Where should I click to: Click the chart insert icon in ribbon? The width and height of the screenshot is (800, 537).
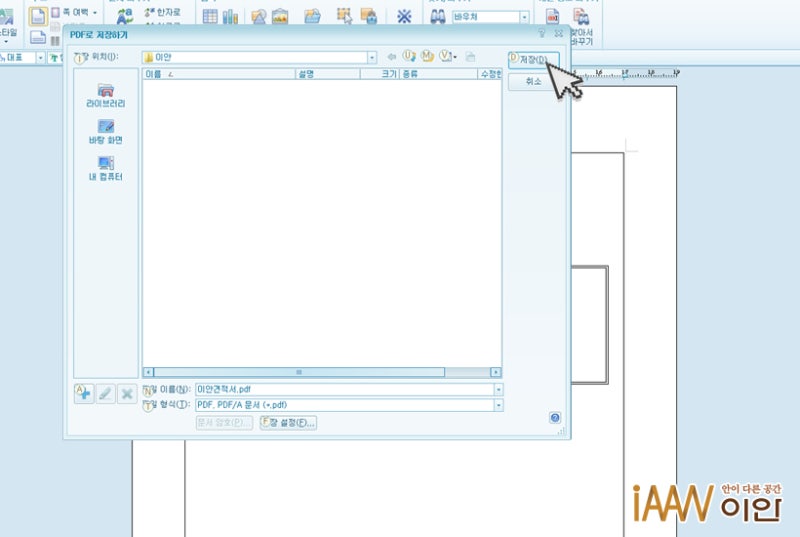coord(230,16)
